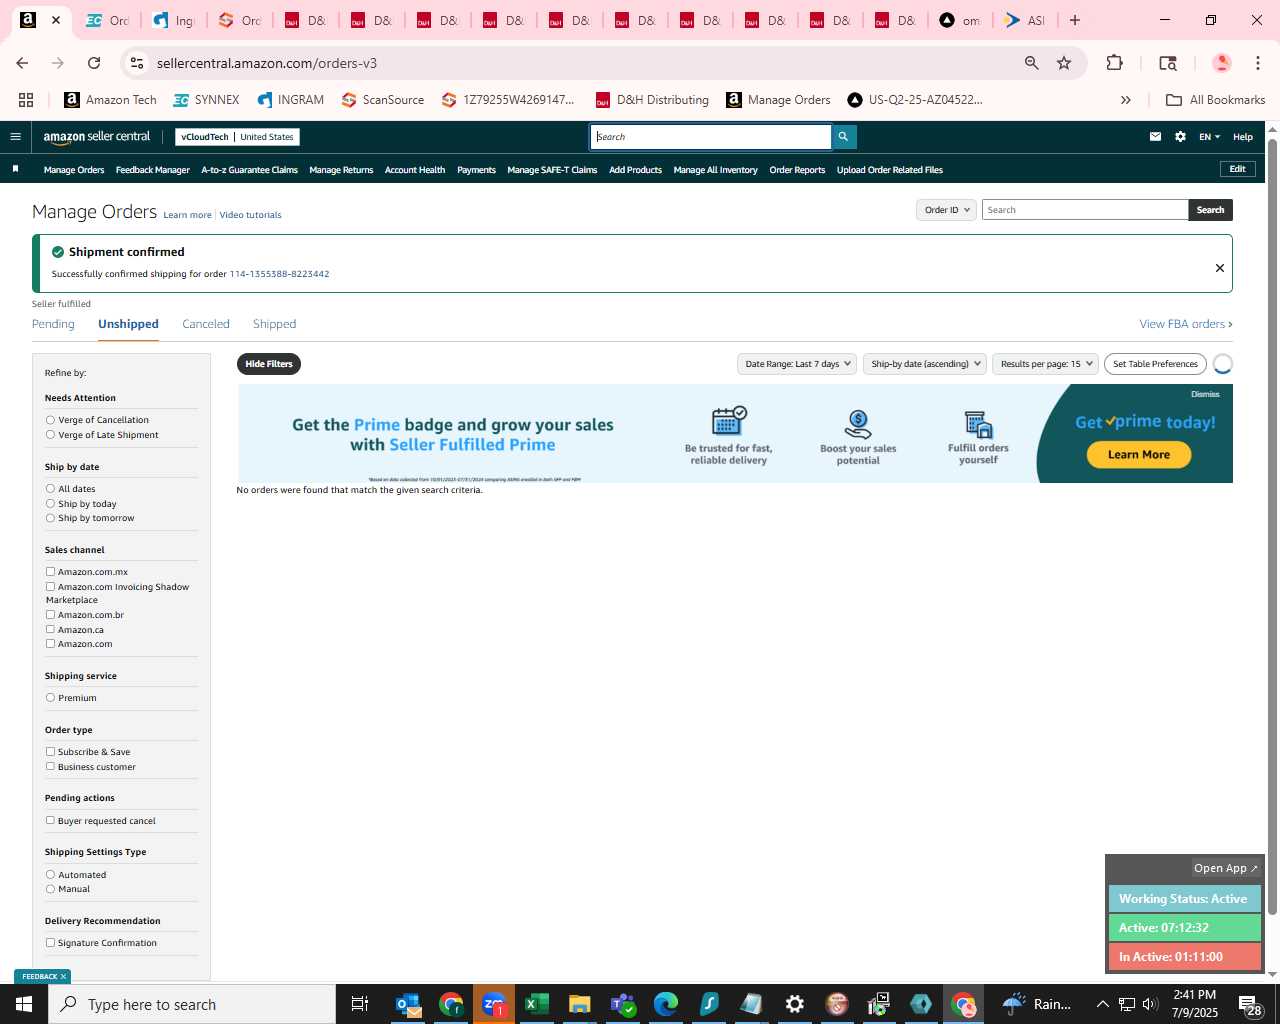Open Task View on the taskbar
The height and width of the screenshot is (1024, 1280).
coord(360,1004)
